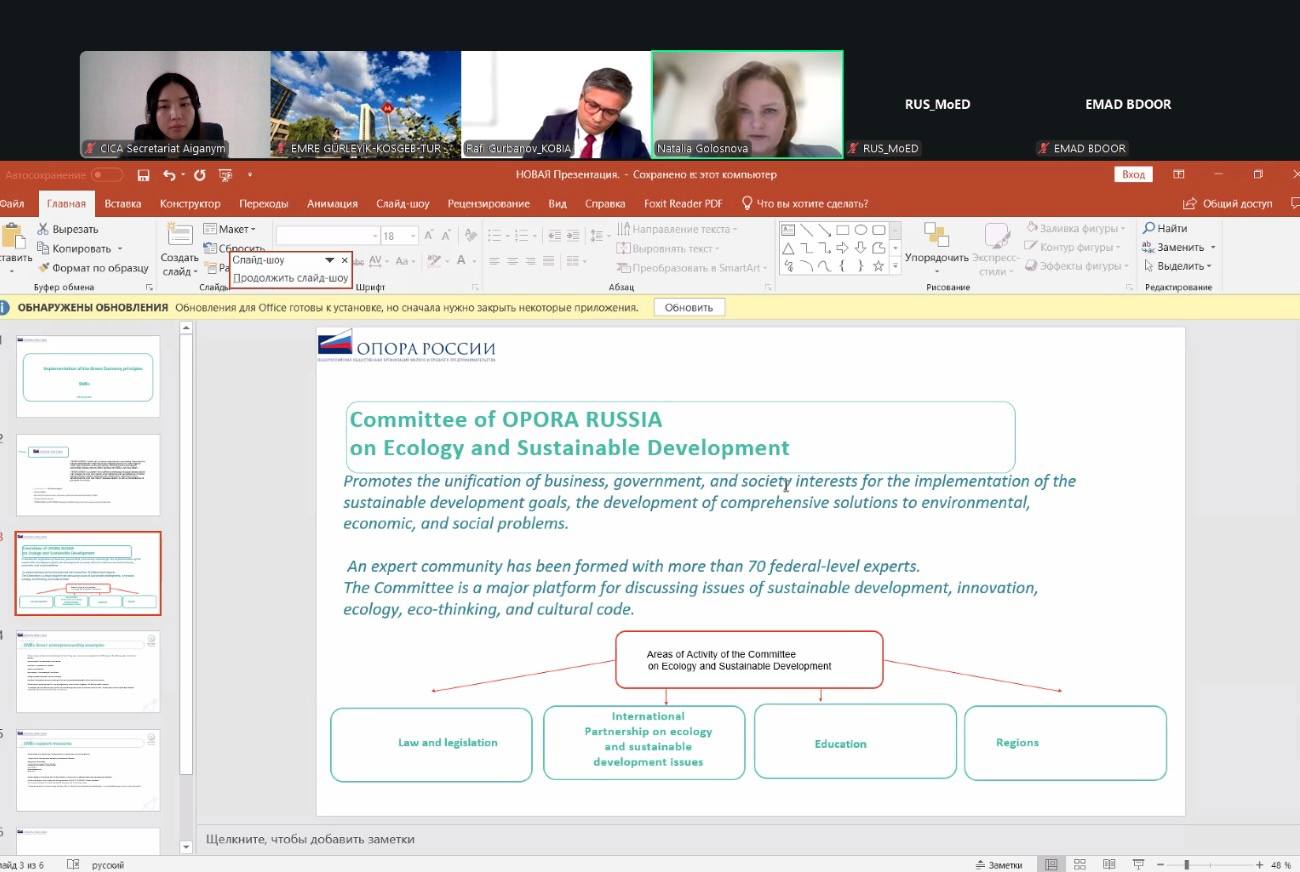Switch to the Анимация ribbon tab
The height and width of the screenshot is (872, 1300).
pos(332,203)
